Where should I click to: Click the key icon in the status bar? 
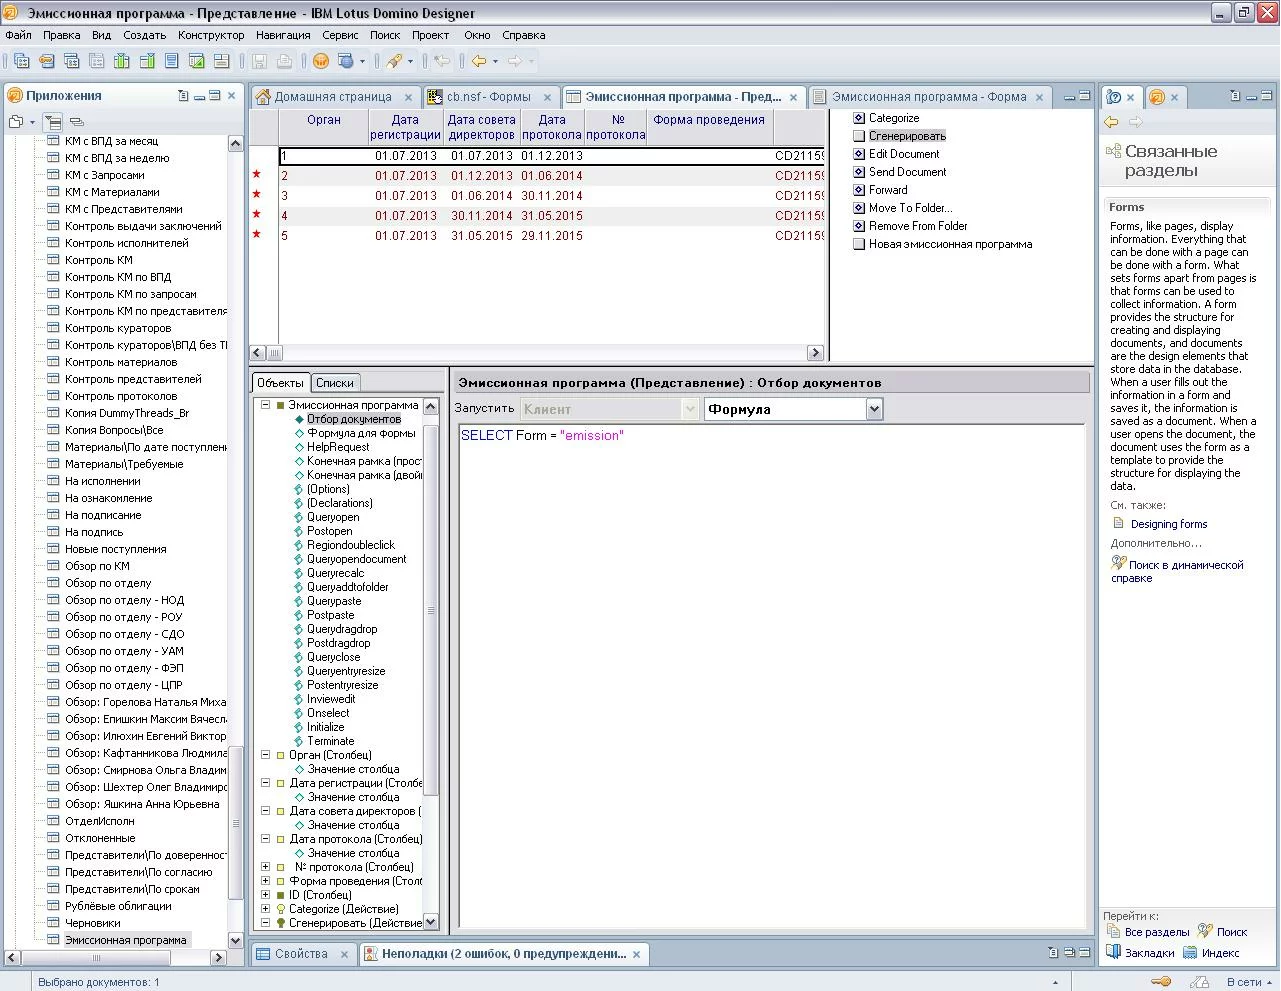point(1160,982)
